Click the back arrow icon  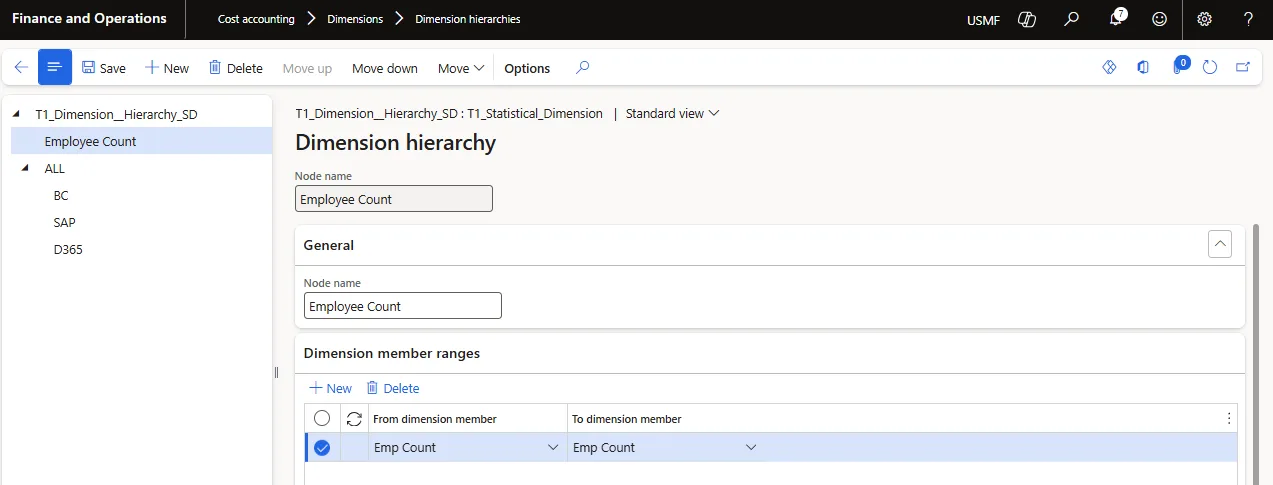(21, 68)
